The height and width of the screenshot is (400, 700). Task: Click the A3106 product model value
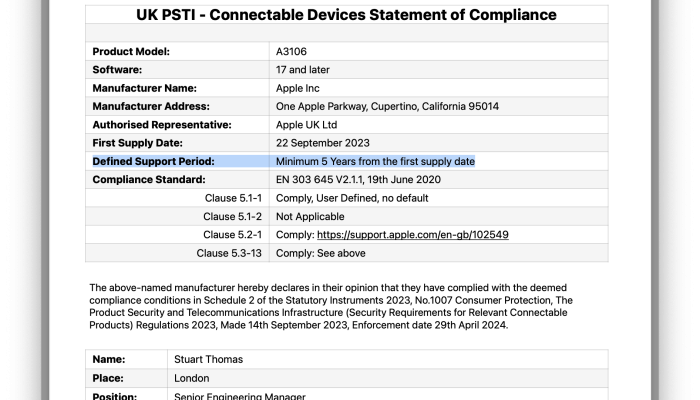[292, 51]
